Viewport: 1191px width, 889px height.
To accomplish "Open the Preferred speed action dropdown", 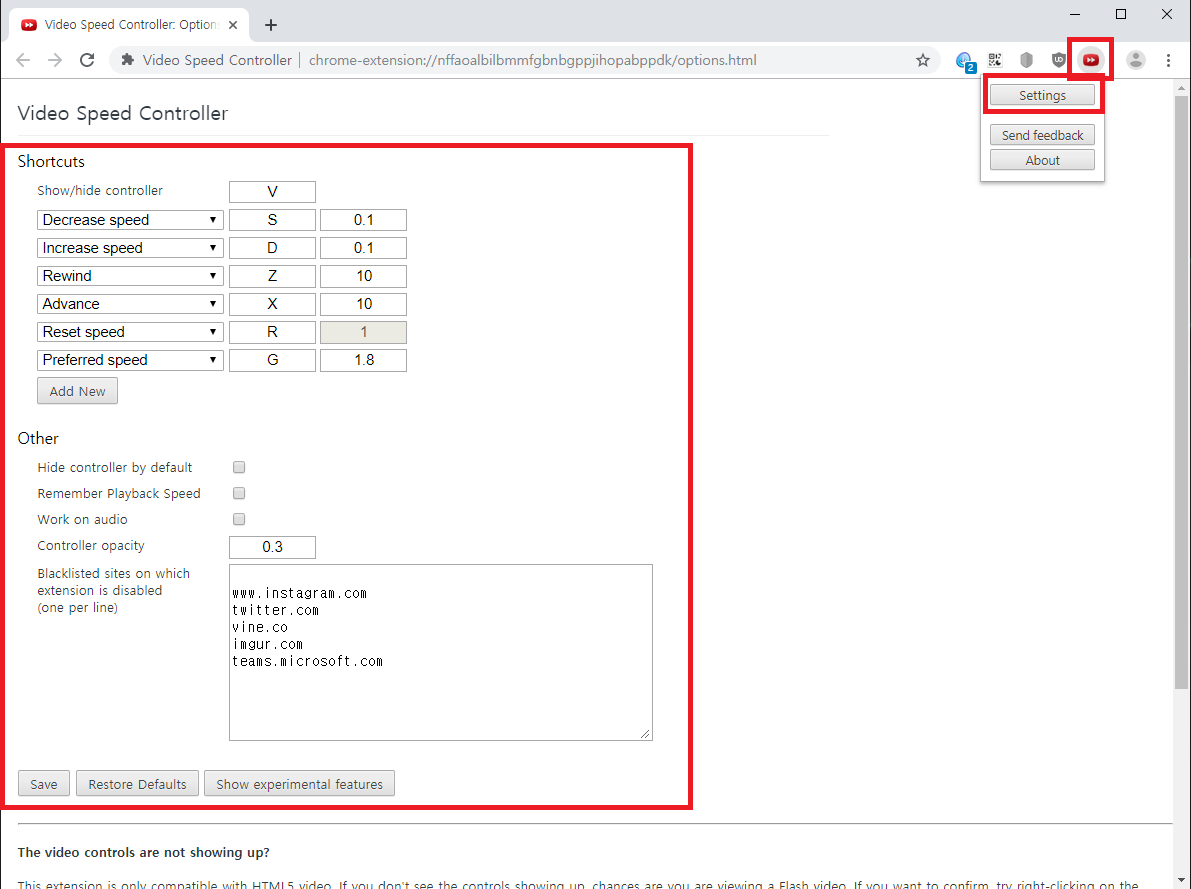I will pyautogui.click(x=130, y=360).
